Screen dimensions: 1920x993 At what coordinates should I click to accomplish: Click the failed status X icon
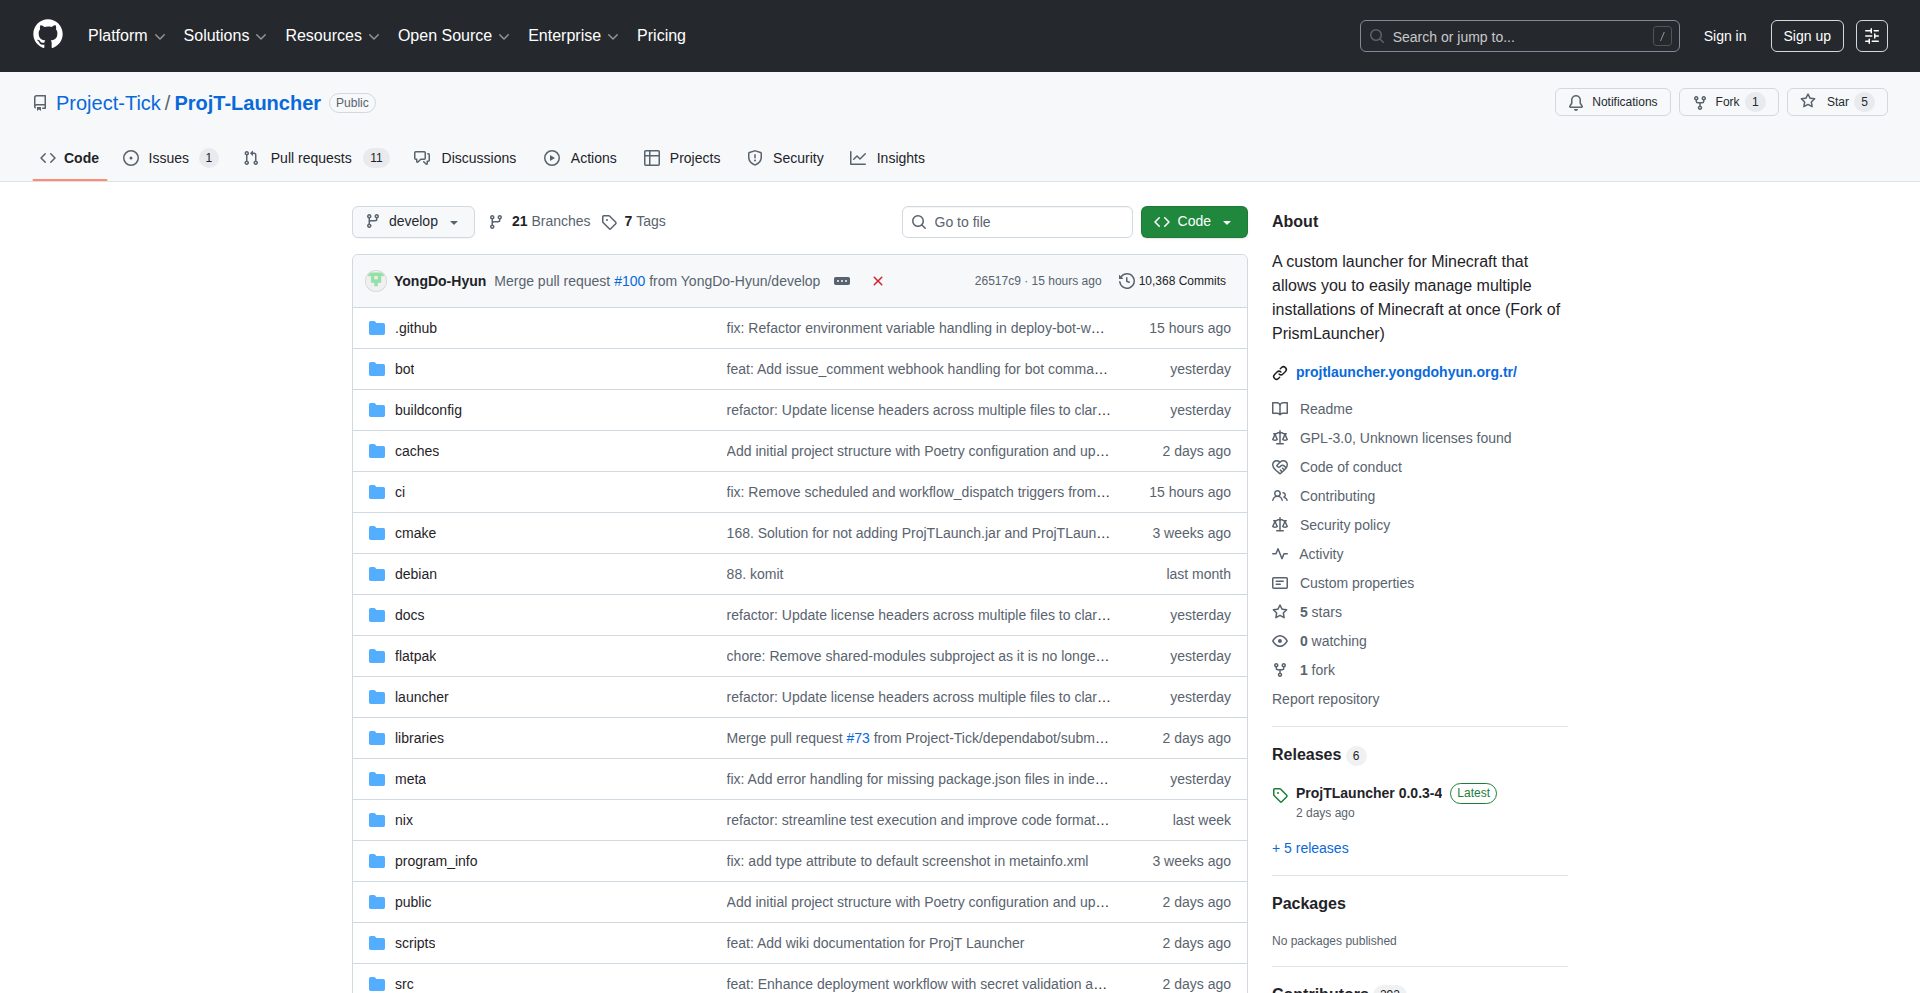click(x=877, y=281)
